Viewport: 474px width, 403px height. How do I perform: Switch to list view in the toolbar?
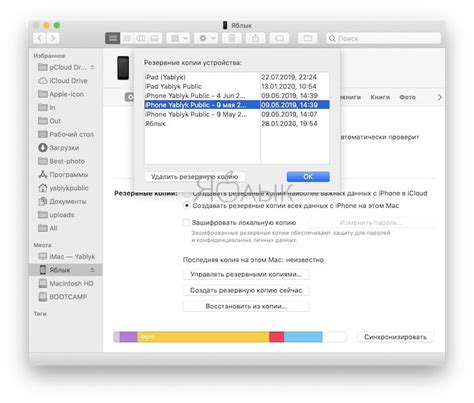point(127,38)
